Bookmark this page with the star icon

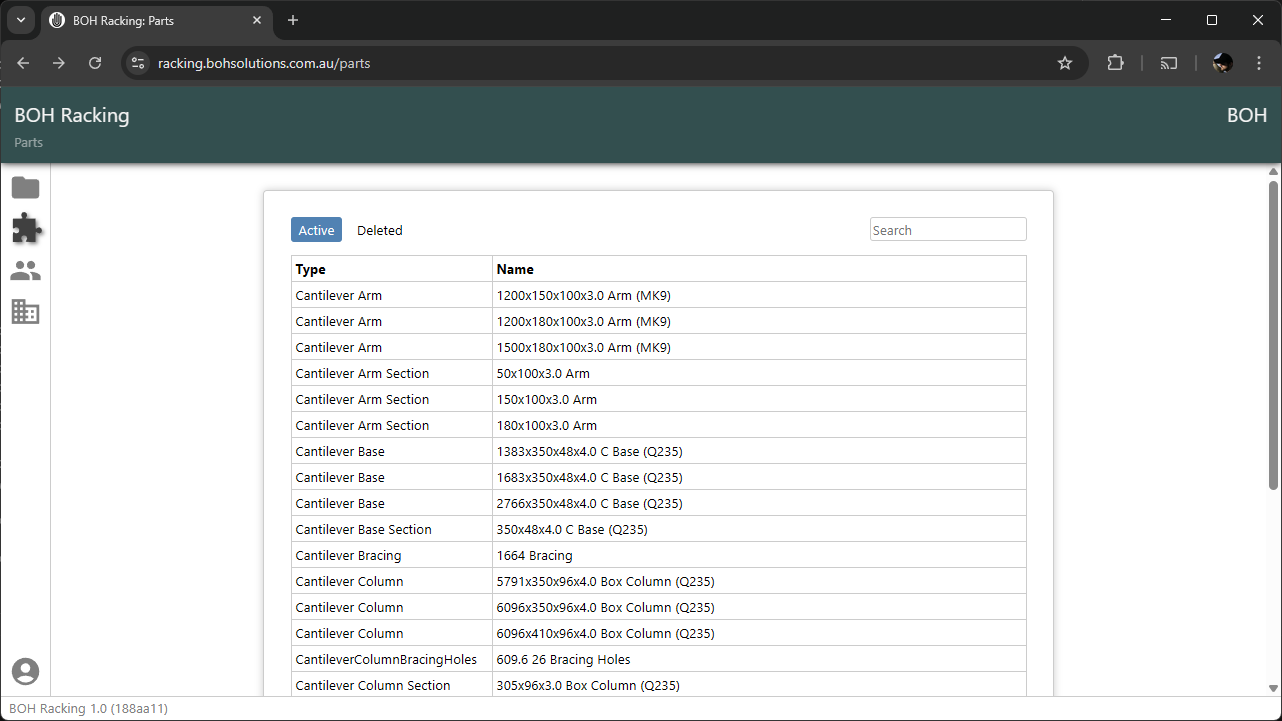[x=1065, y=63]
